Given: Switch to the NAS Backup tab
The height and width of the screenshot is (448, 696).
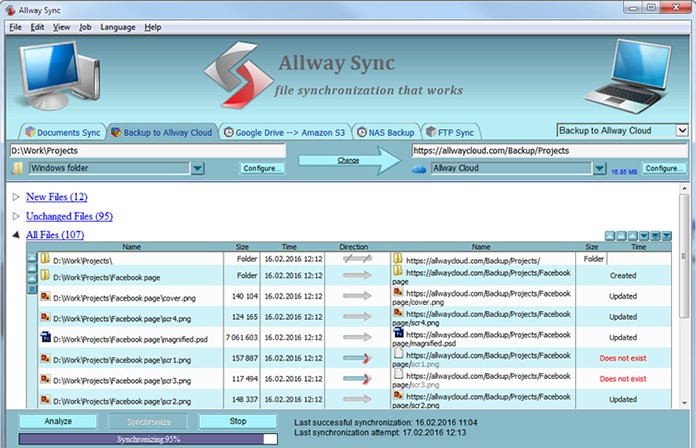Looking at the screenshot, I should 386,132.
